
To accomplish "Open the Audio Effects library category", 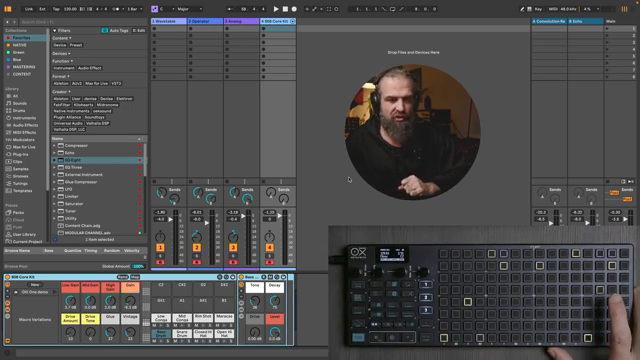I will coord(25,125).
